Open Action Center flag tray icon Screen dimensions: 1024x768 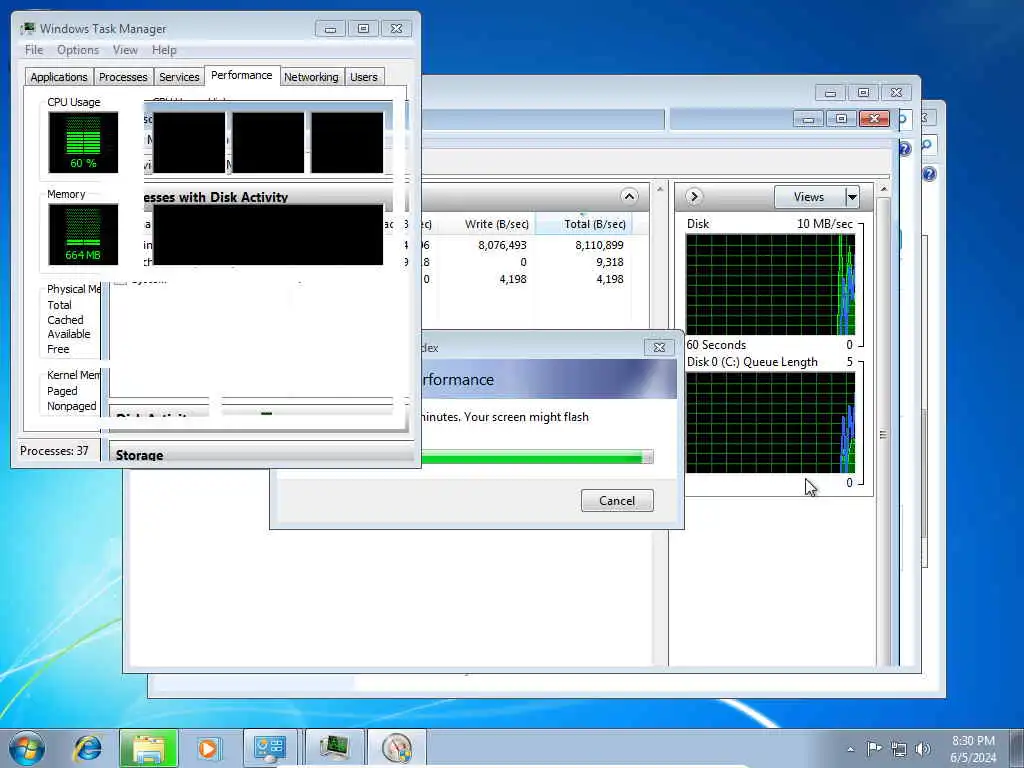874,748
